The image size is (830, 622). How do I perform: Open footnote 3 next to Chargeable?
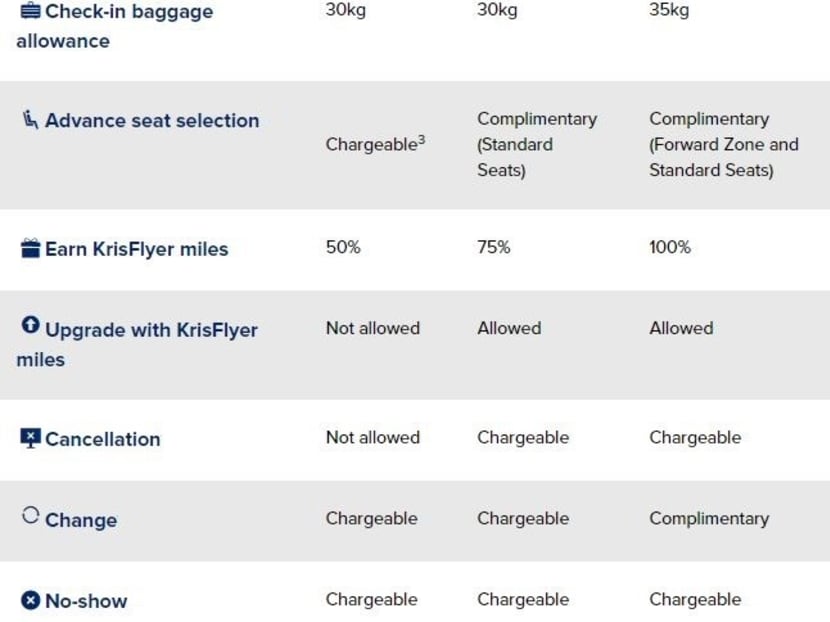coord(421,140)
